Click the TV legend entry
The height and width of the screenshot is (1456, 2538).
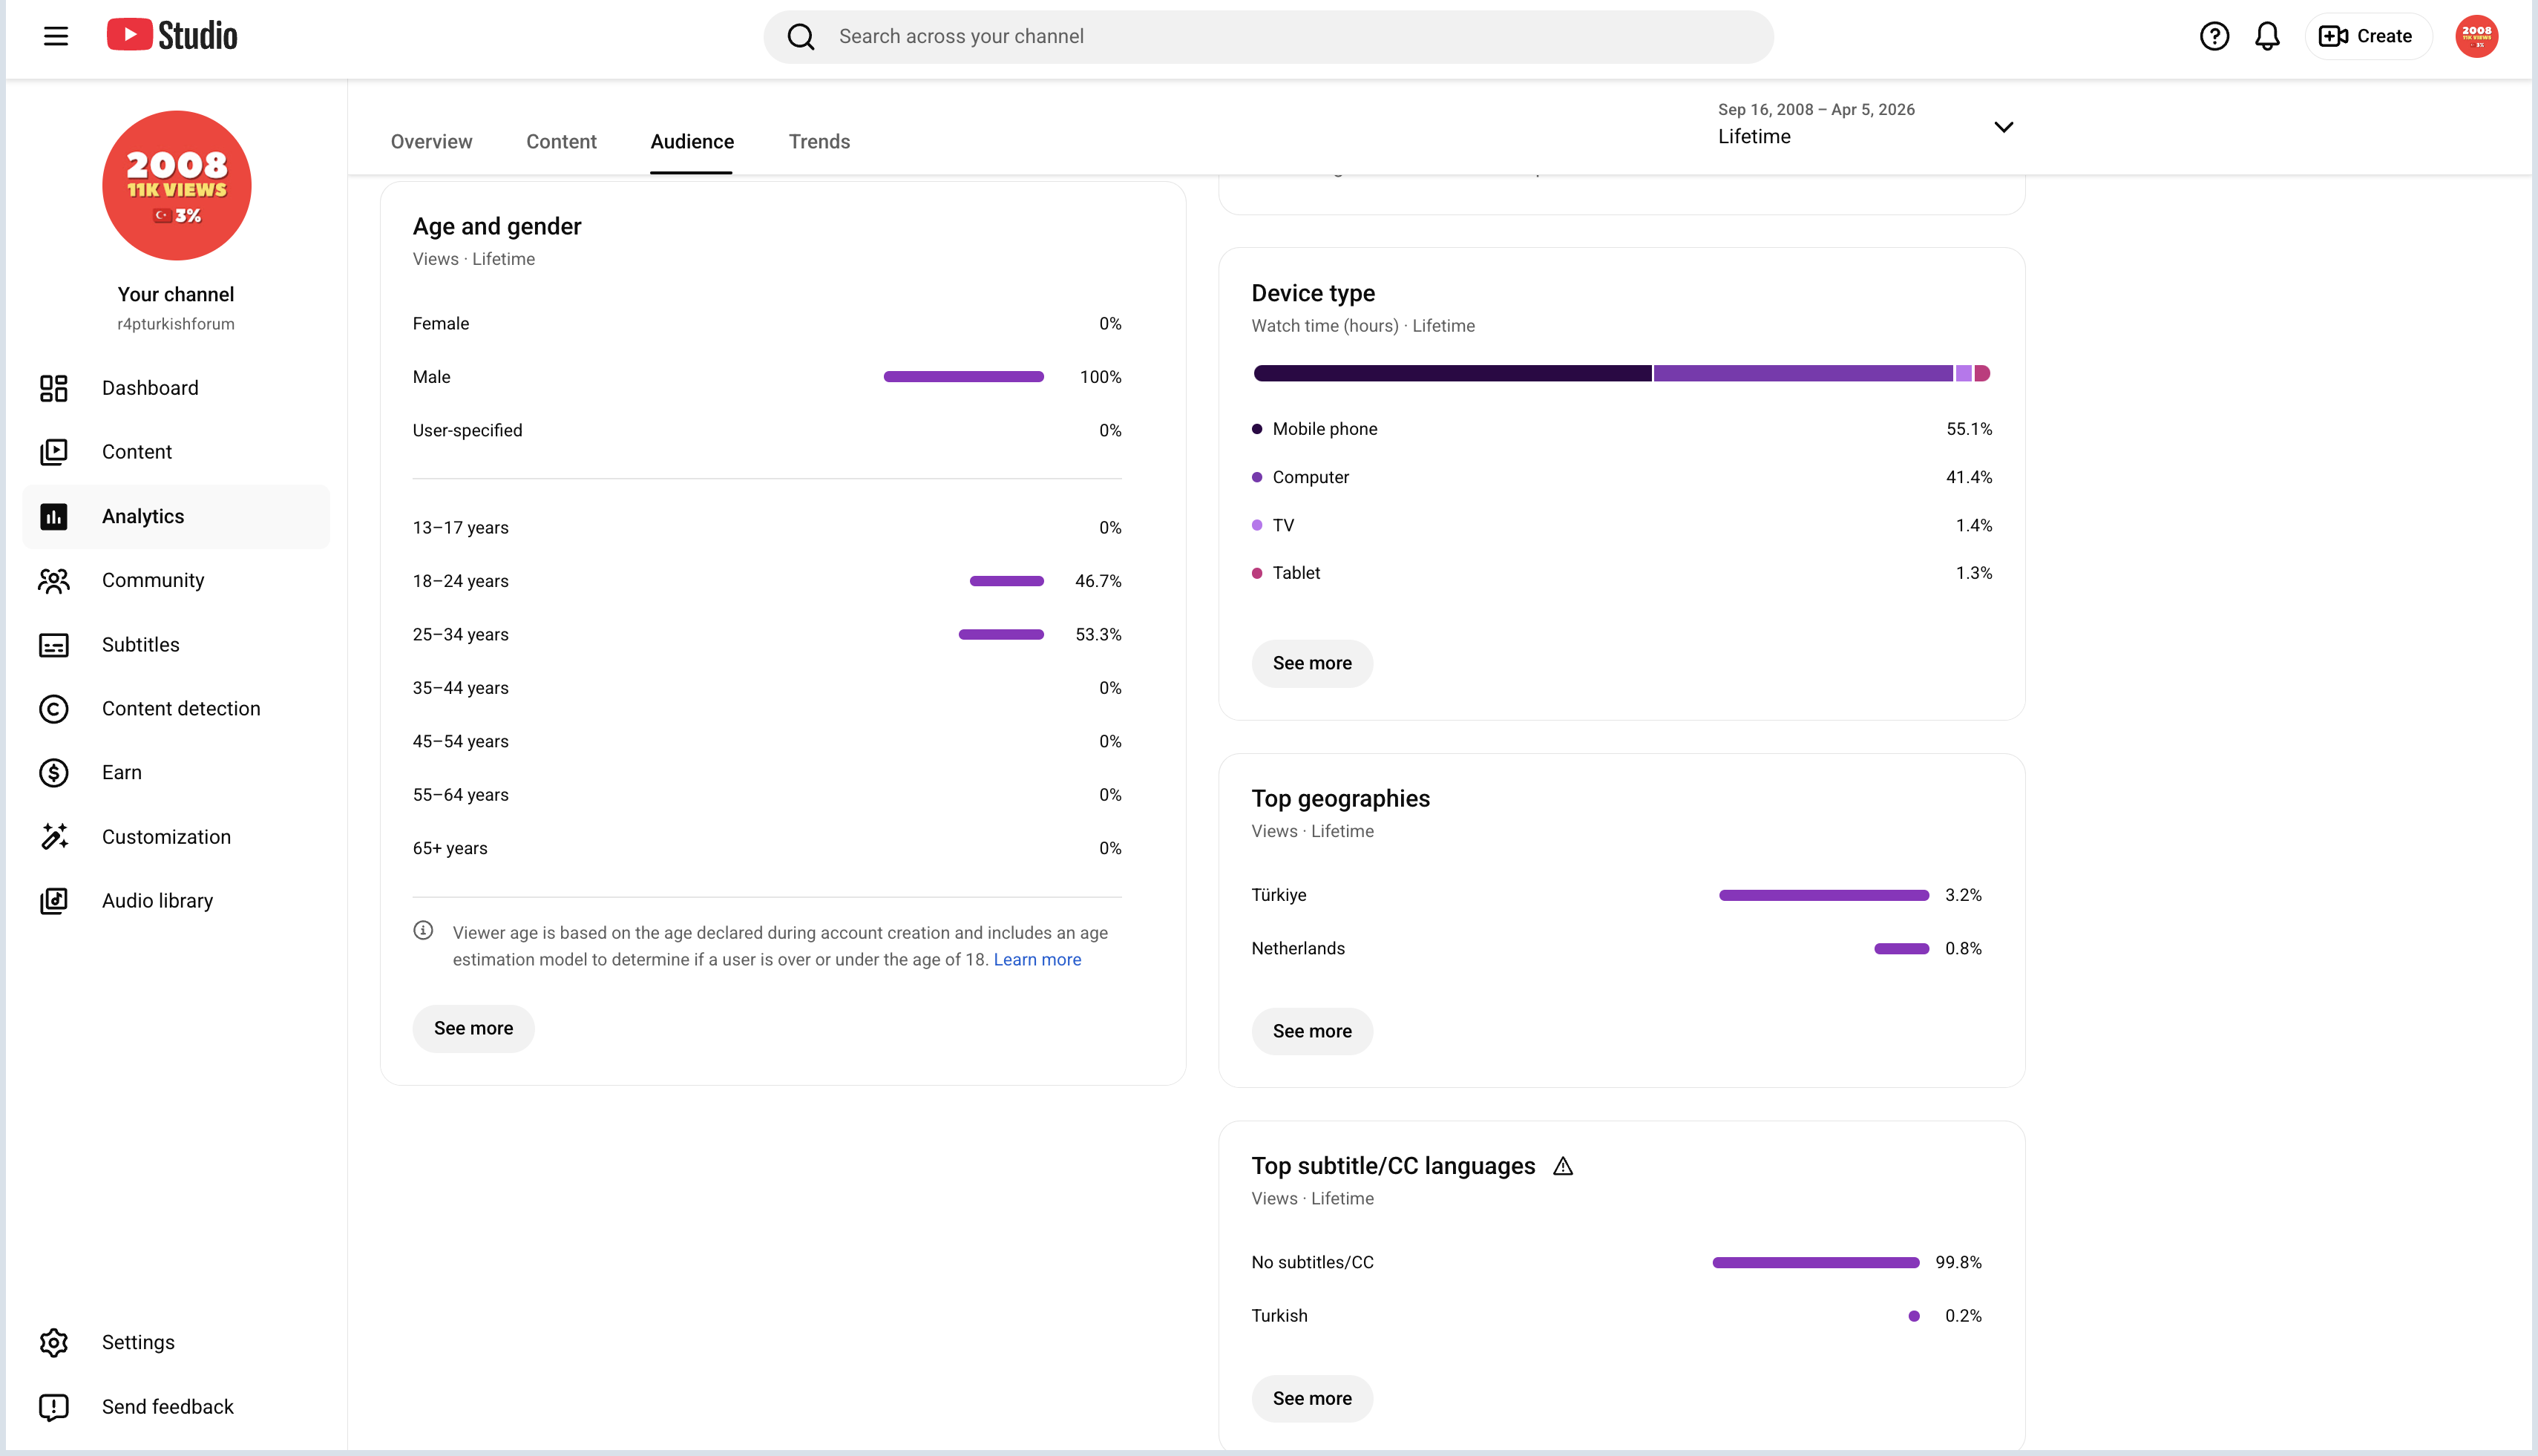1622,525
